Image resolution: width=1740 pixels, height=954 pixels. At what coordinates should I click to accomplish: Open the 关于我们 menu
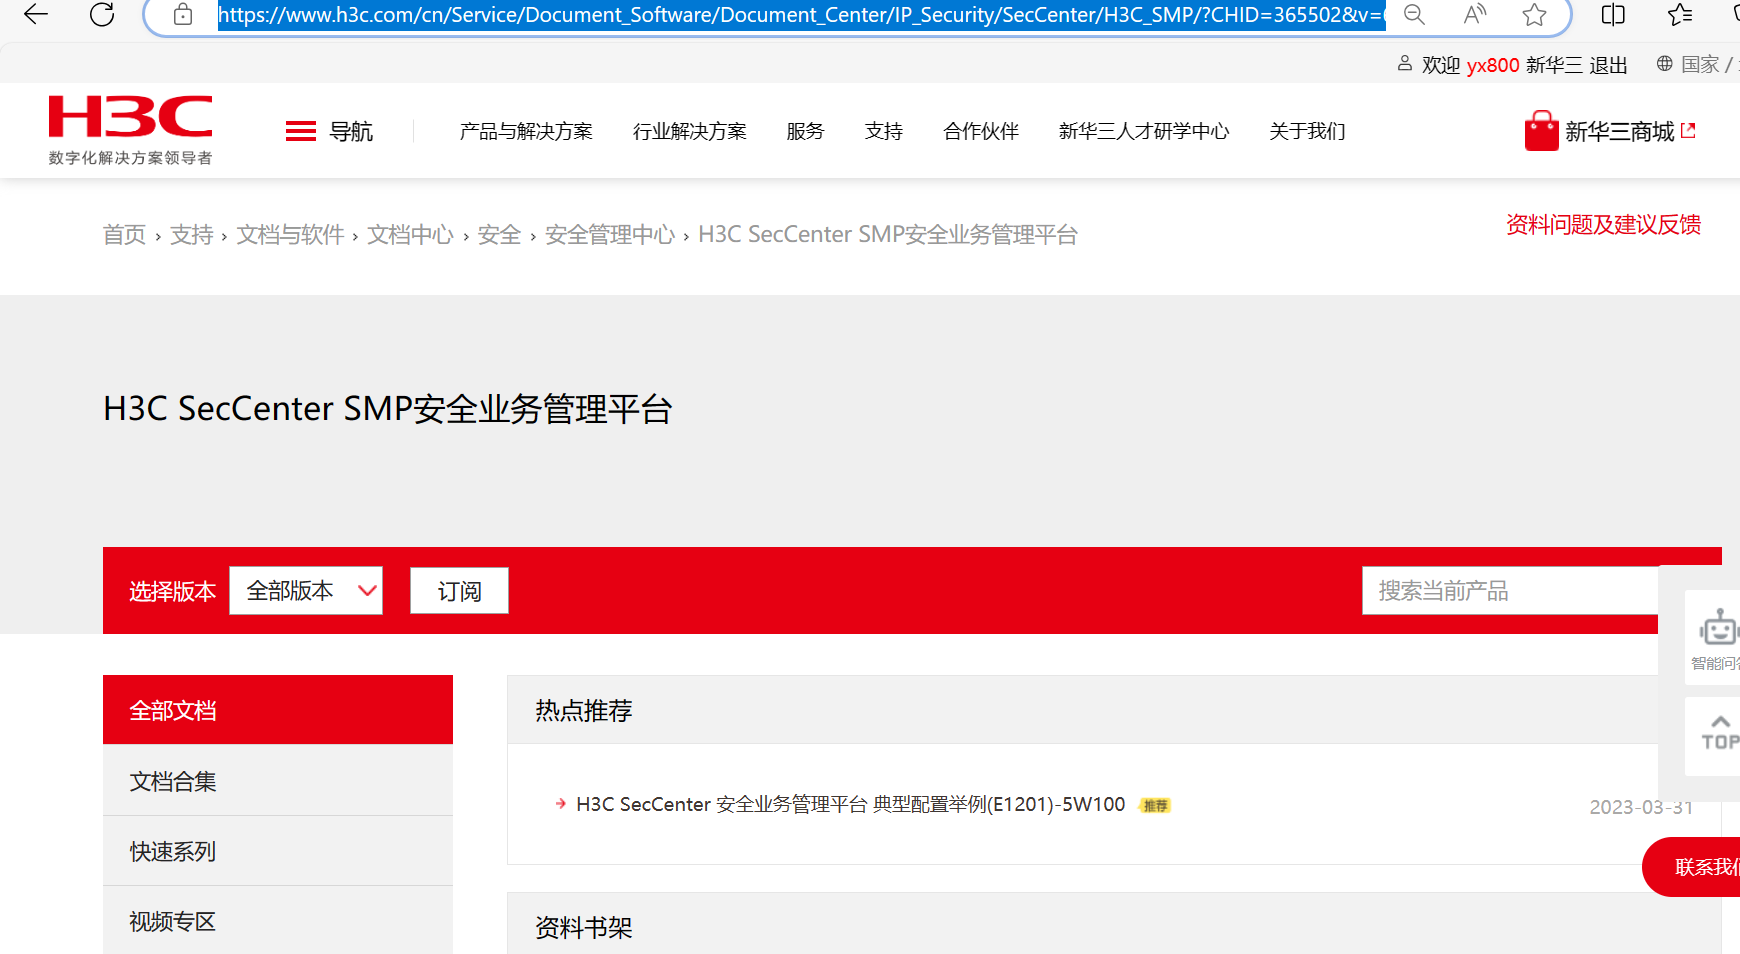point(1307,131)
